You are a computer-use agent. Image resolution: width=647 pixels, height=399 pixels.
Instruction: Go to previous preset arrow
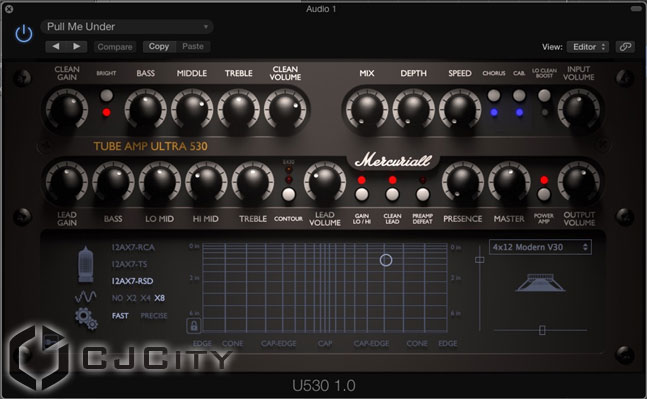tap(56, 46)
